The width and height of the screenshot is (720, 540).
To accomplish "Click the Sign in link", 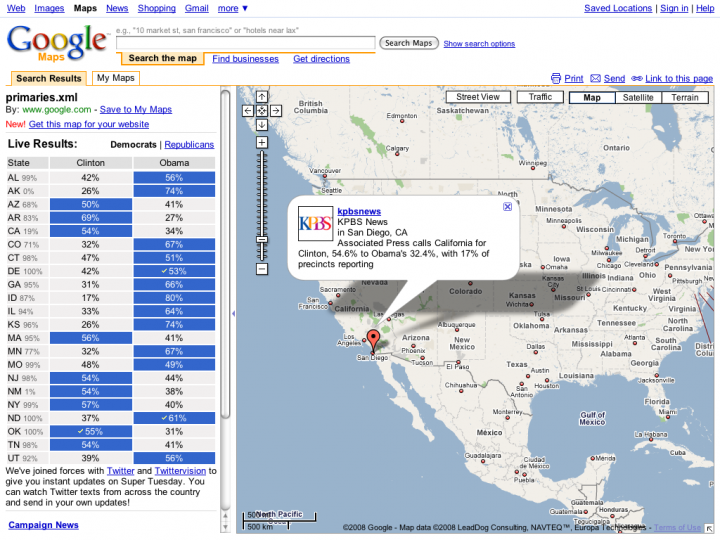I will [674, 8].
